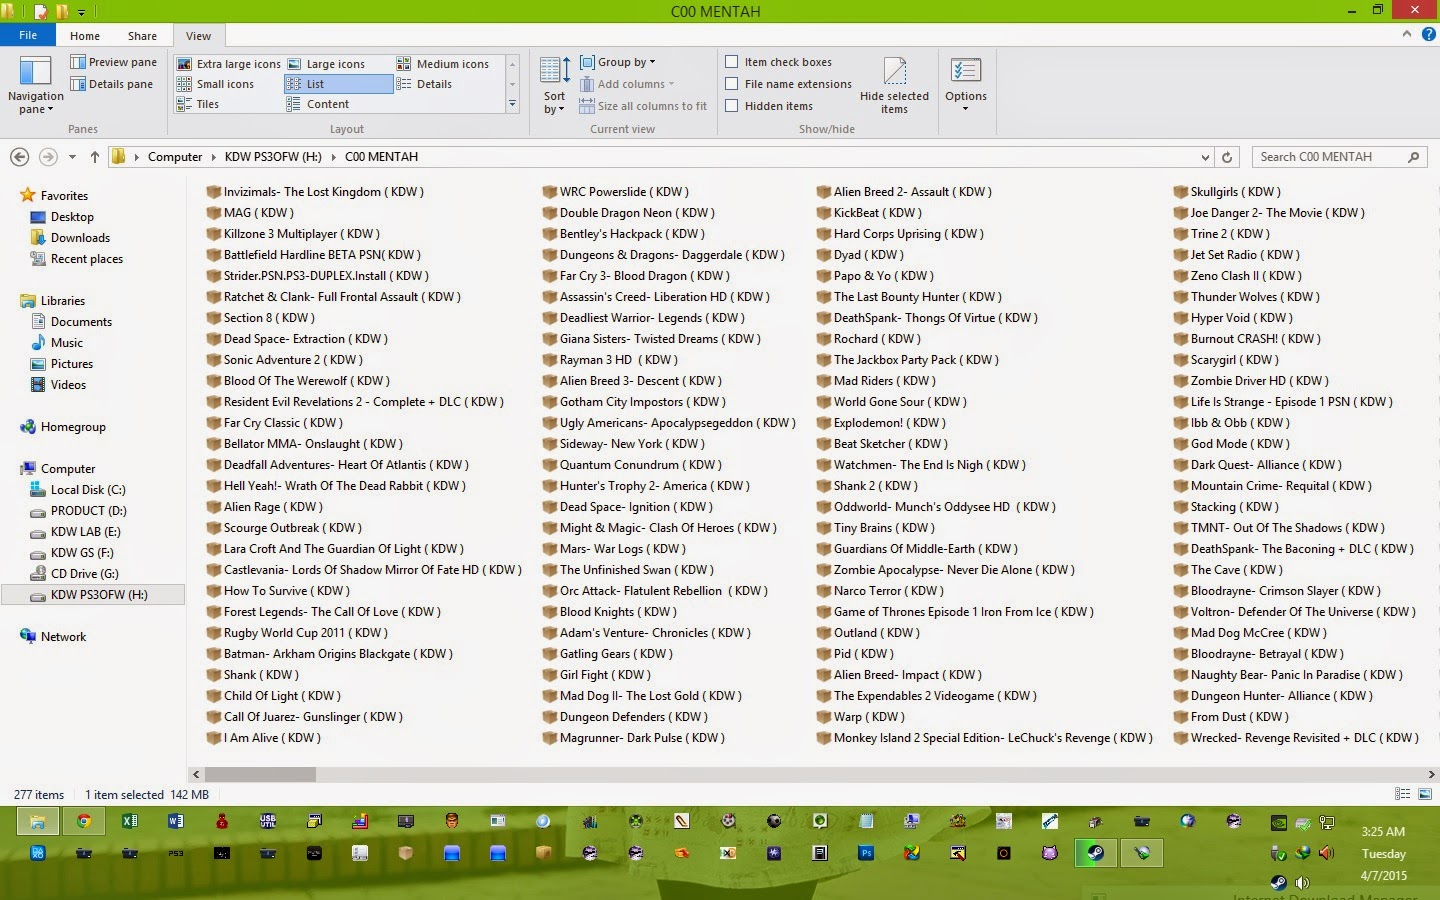Choose the Content layout
Screen dimensions: 1440x900
click(x=318, y=104)
